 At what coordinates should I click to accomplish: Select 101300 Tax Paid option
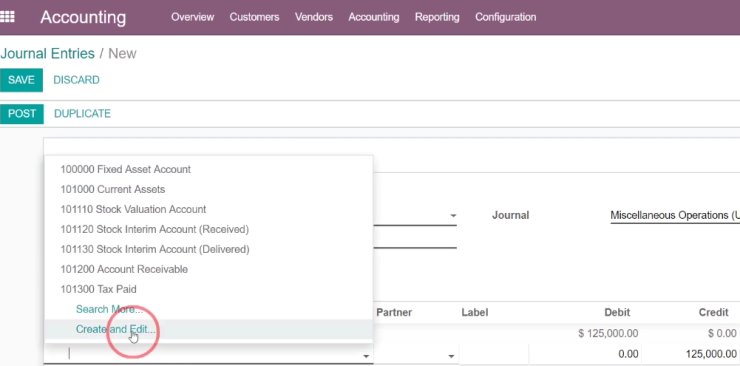(x=208, y=289)
